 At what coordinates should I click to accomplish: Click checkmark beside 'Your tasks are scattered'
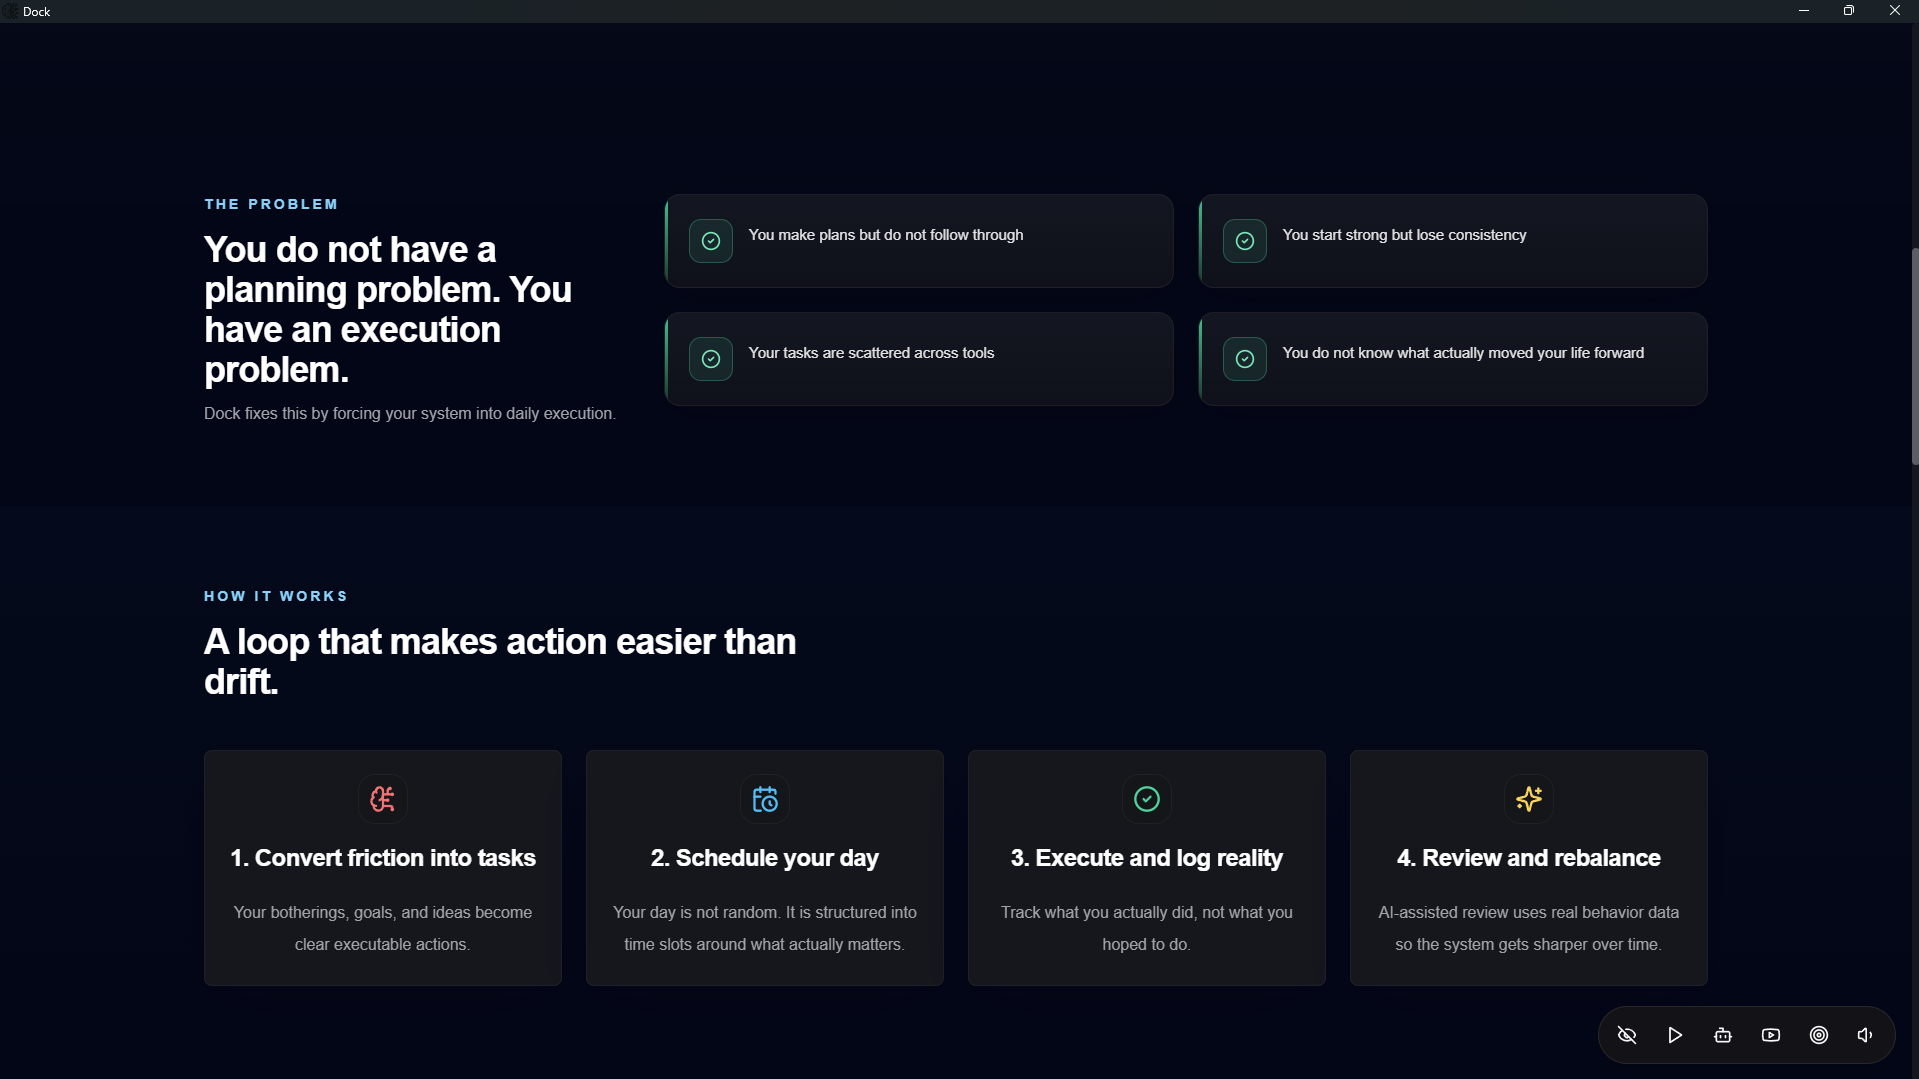[x=711, y=359]
